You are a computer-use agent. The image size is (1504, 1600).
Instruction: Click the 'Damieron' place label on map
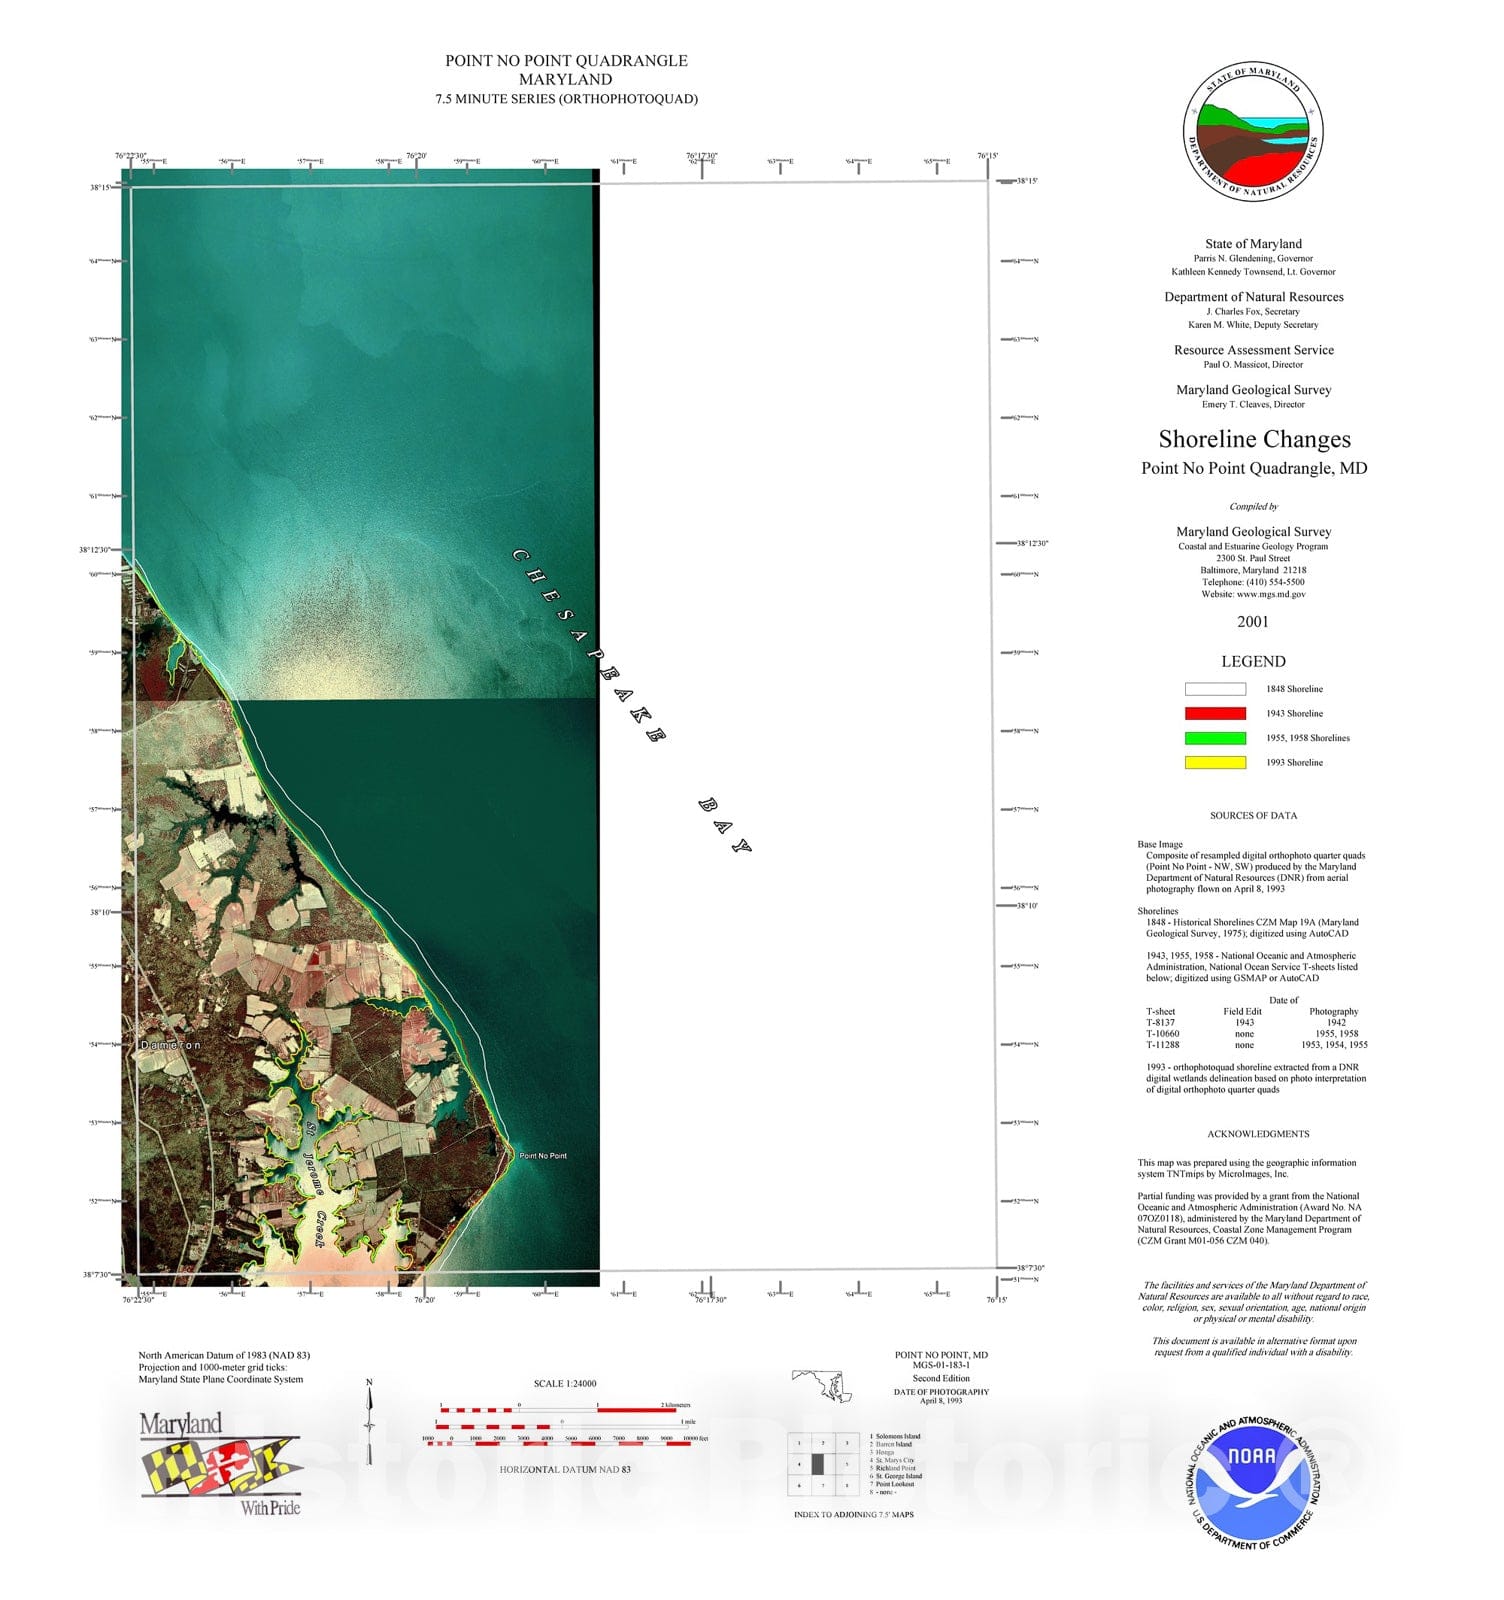pos(170,1045)
